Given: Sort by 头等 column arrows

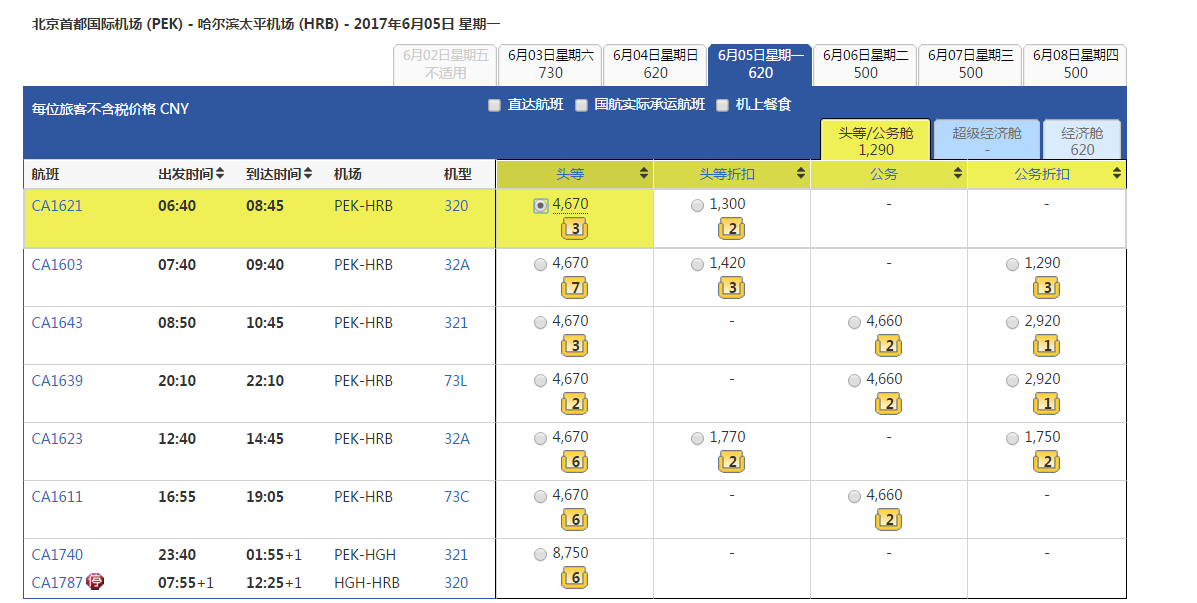Looking at the screenshot, I should pos(644,173).
